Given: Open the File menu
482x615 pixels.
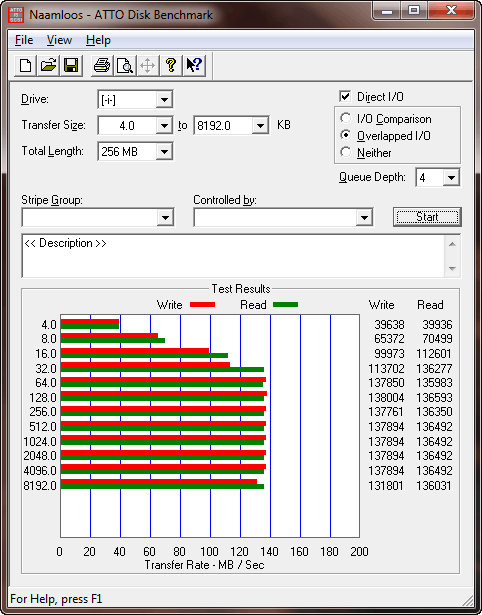Looking at the screenshot, I should coord(24,40).
